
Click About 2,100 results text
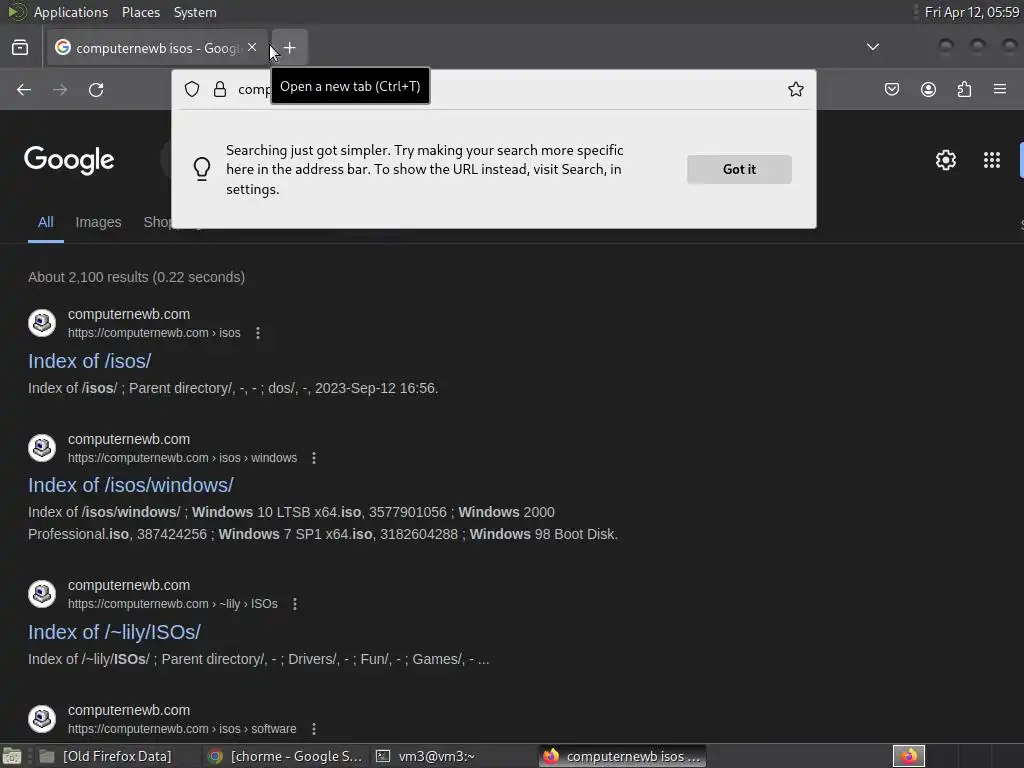[x=136, y=277]
